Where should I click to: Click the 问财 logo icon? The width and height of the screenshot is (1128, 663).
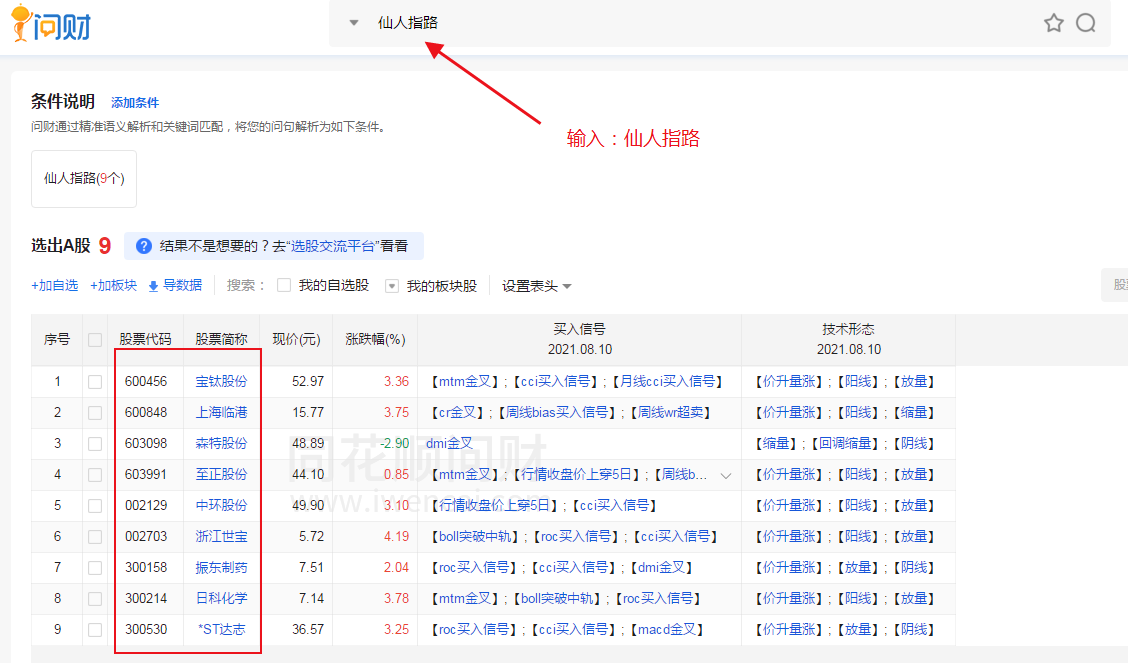click(51, 24)
